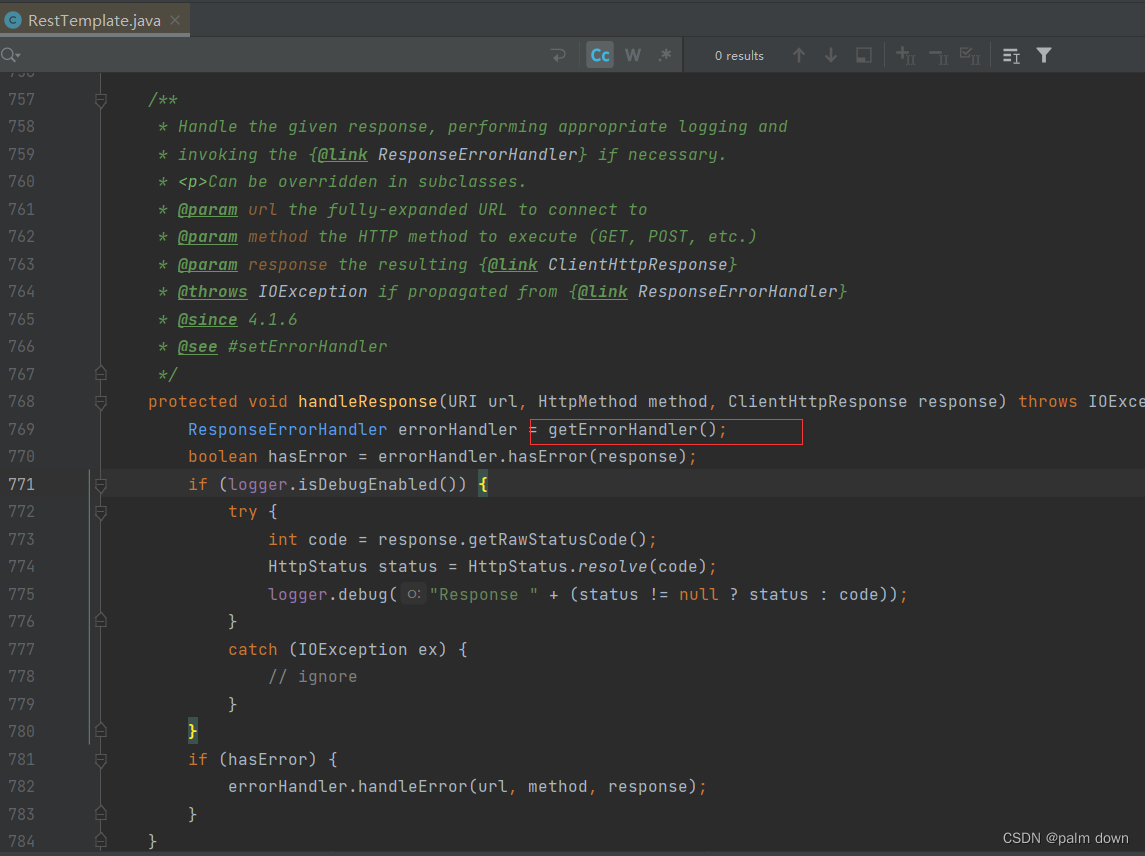Screen dimensions: 1145x856
Task: Click line number 769 in gutter
Action: pyautogui.click(x=21, y=429)
